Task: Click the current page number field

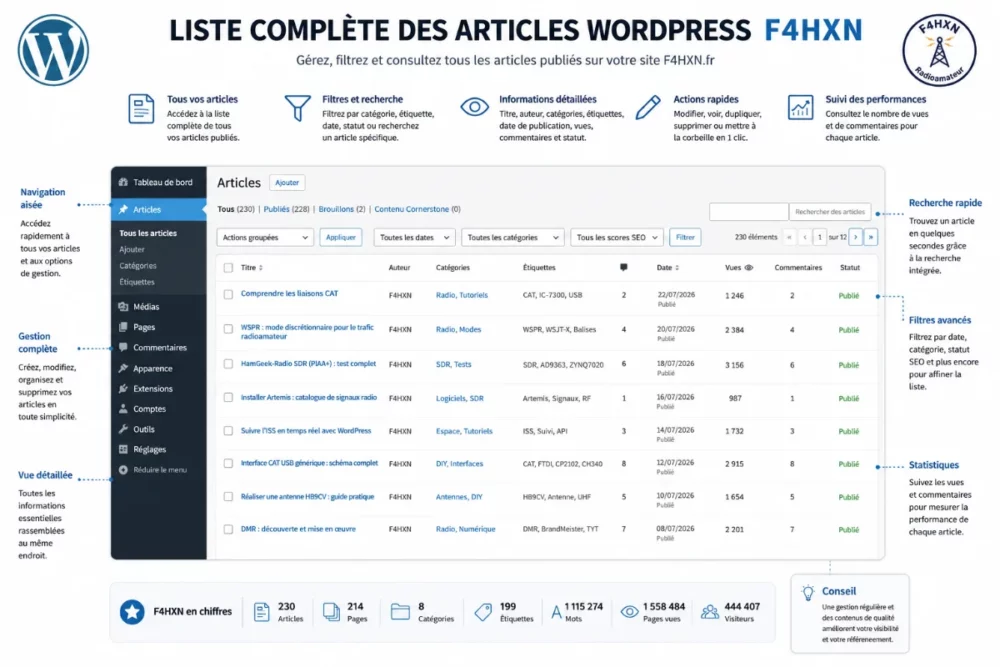Action: coord(820,237)
